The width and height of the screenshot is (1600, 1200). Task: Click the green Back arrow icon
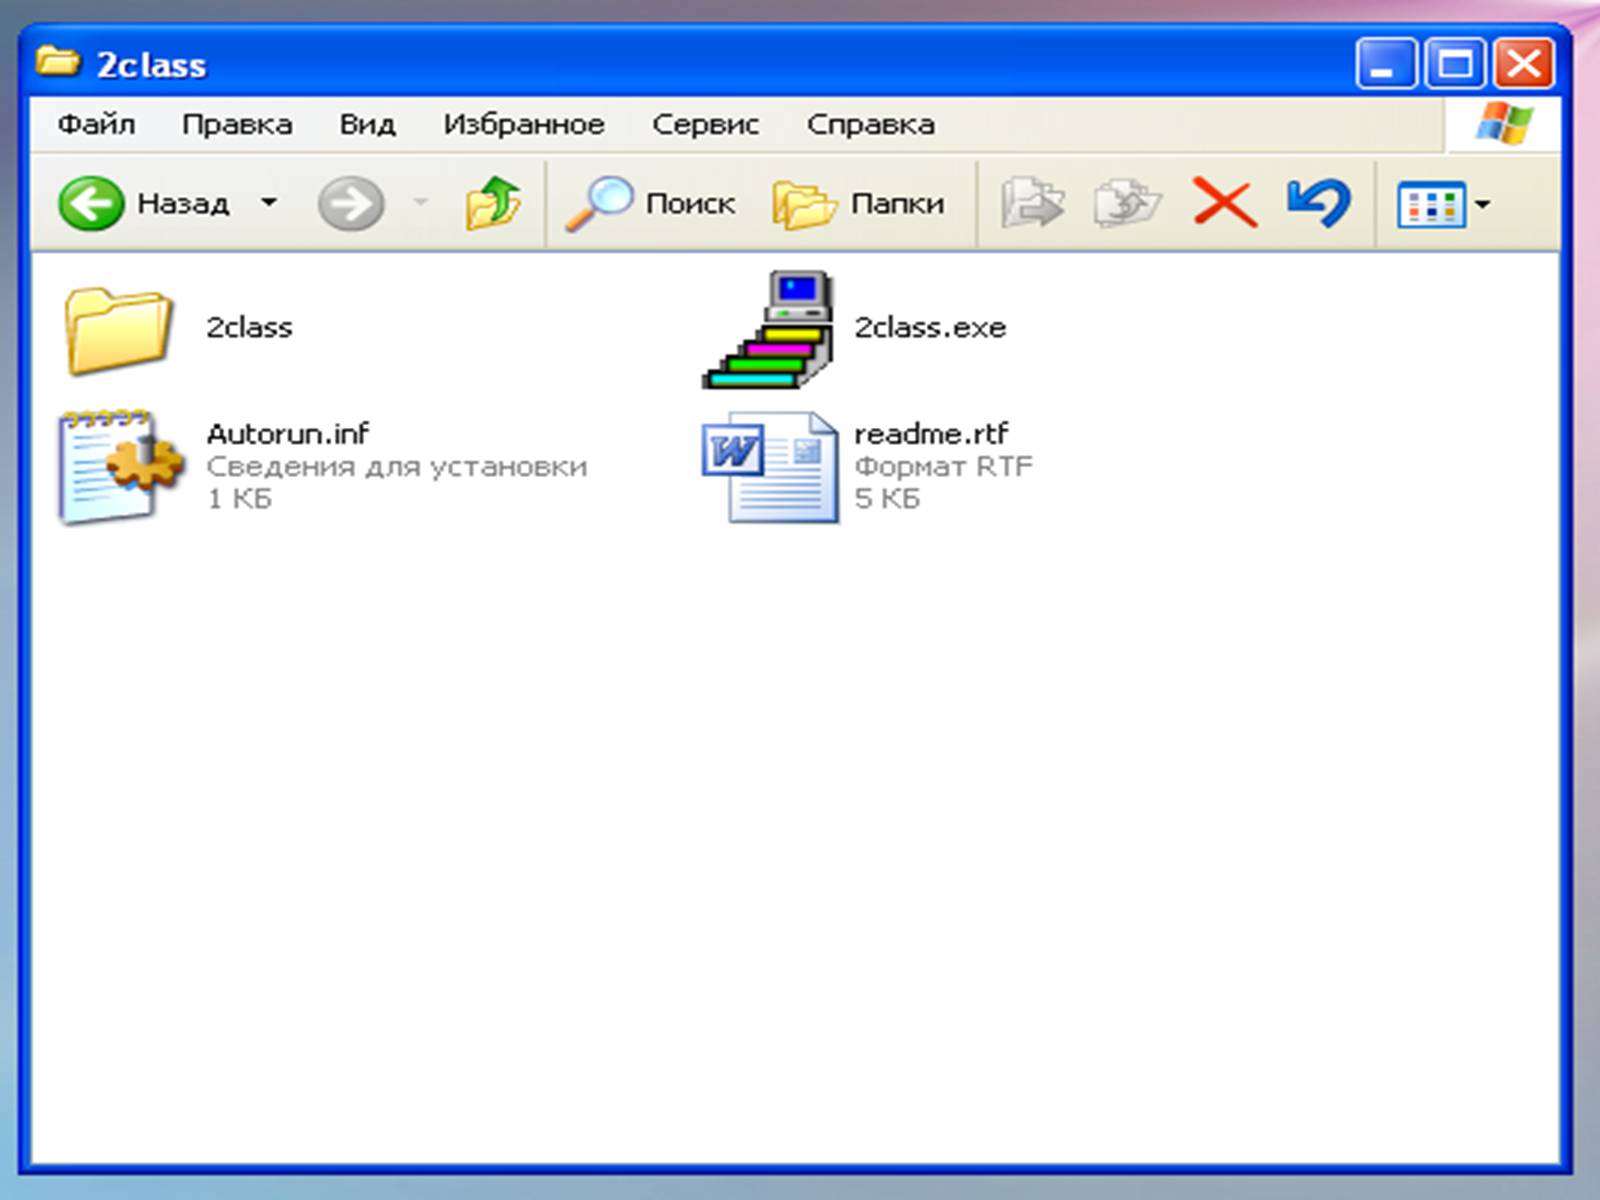click(x=91, y=203)
